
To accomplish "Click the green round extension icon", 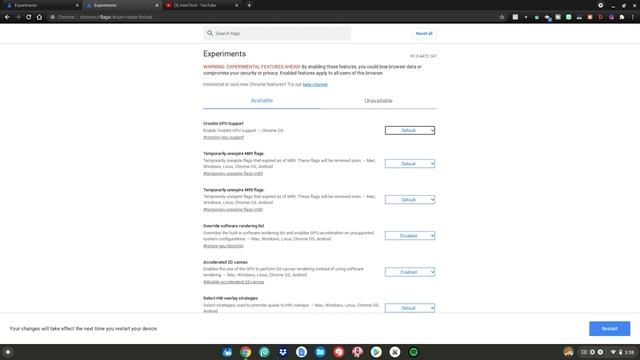I will click(x=536, y=17).
